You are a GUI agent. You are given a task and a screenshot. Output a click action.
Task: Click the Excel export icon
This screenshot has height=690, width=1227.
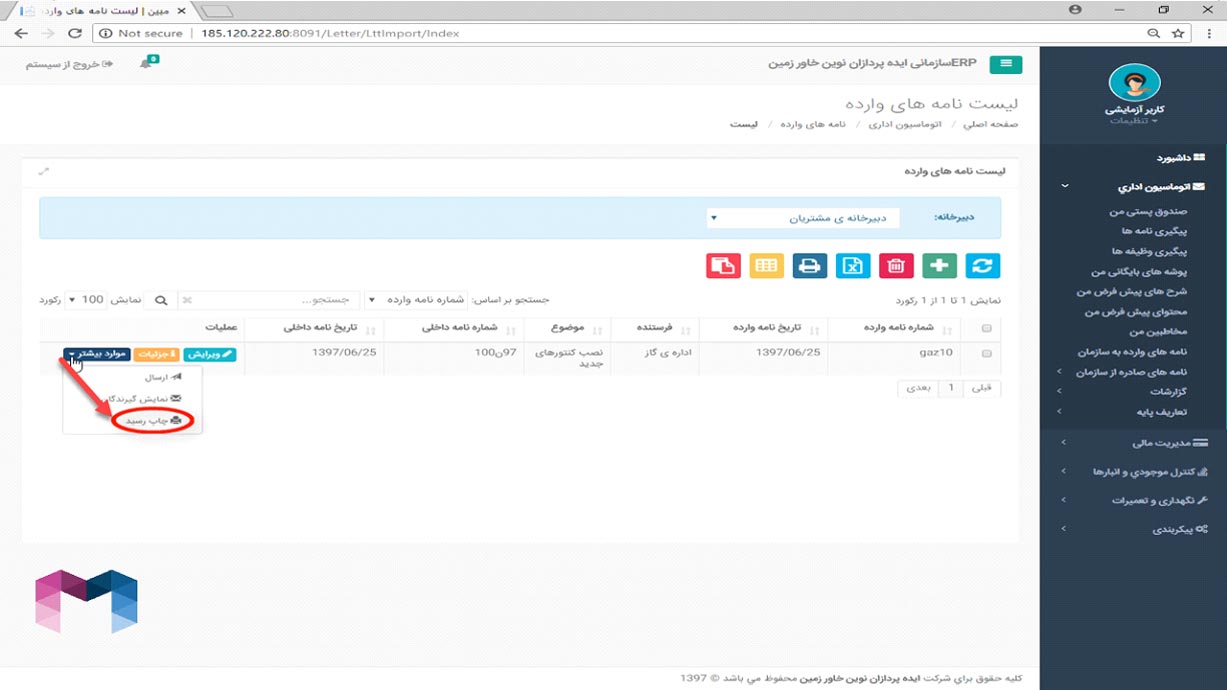pyautogui.click(x=853, y=266)
